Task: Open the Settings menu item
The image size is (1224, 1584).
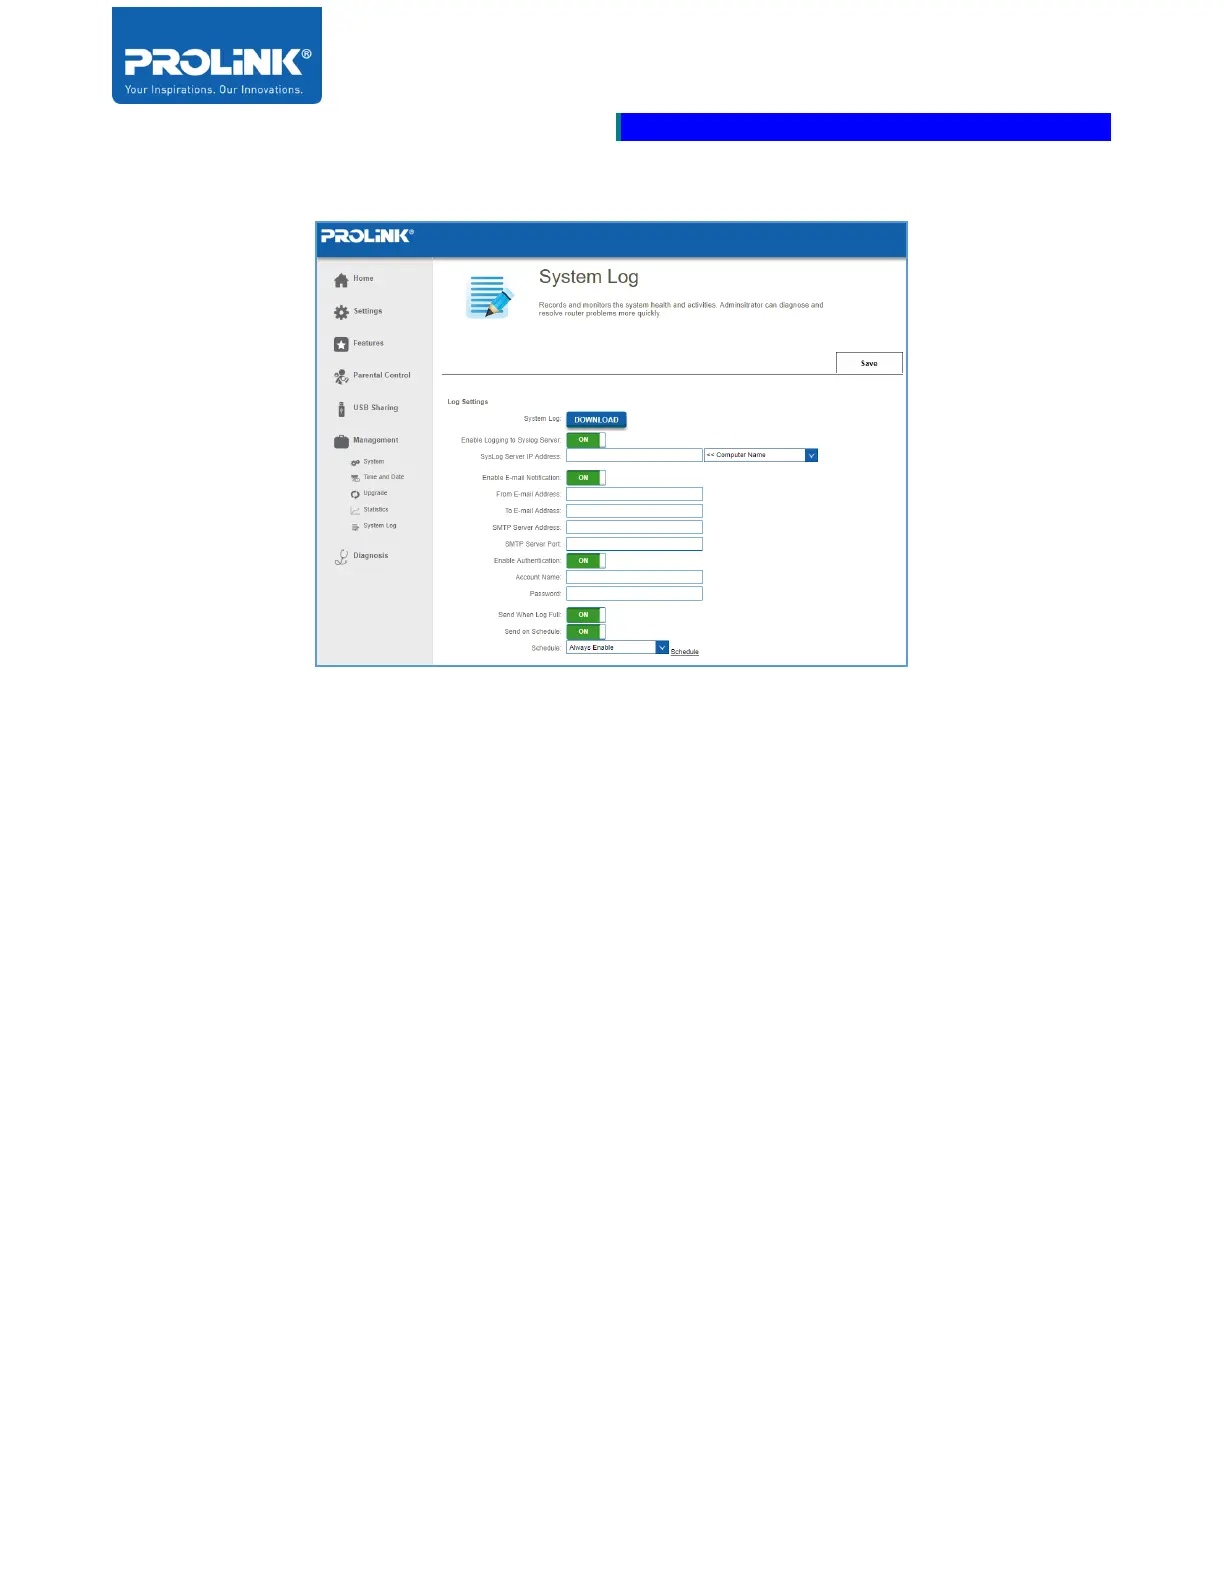Action: click(x=368, y=311)
